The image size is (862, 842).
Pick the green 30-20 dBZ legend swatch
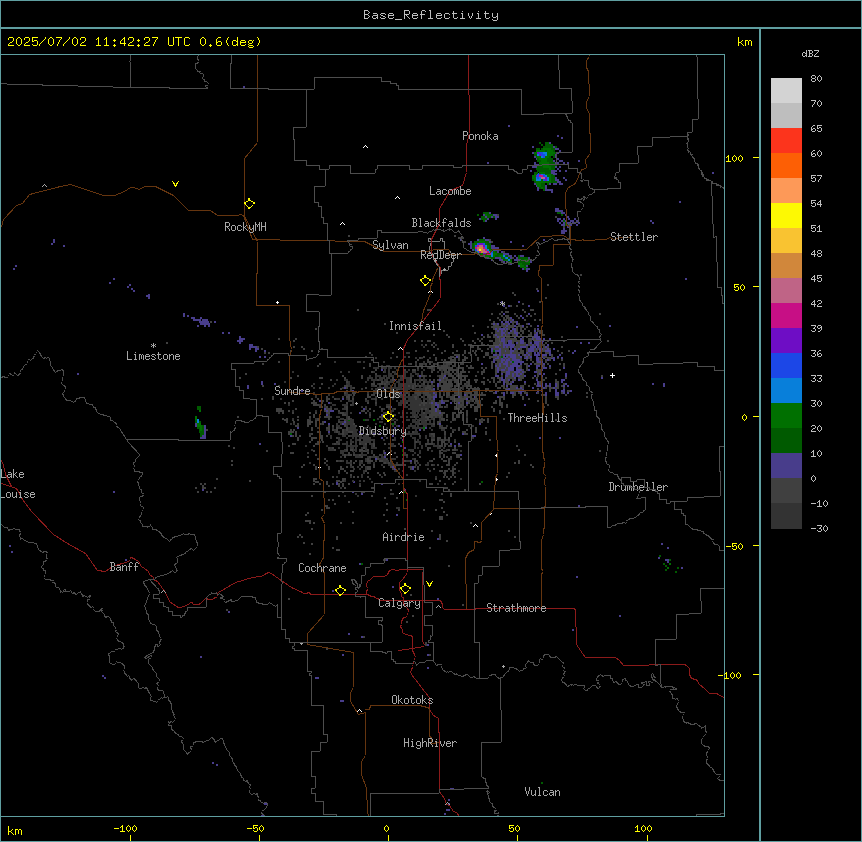point(786,416)
